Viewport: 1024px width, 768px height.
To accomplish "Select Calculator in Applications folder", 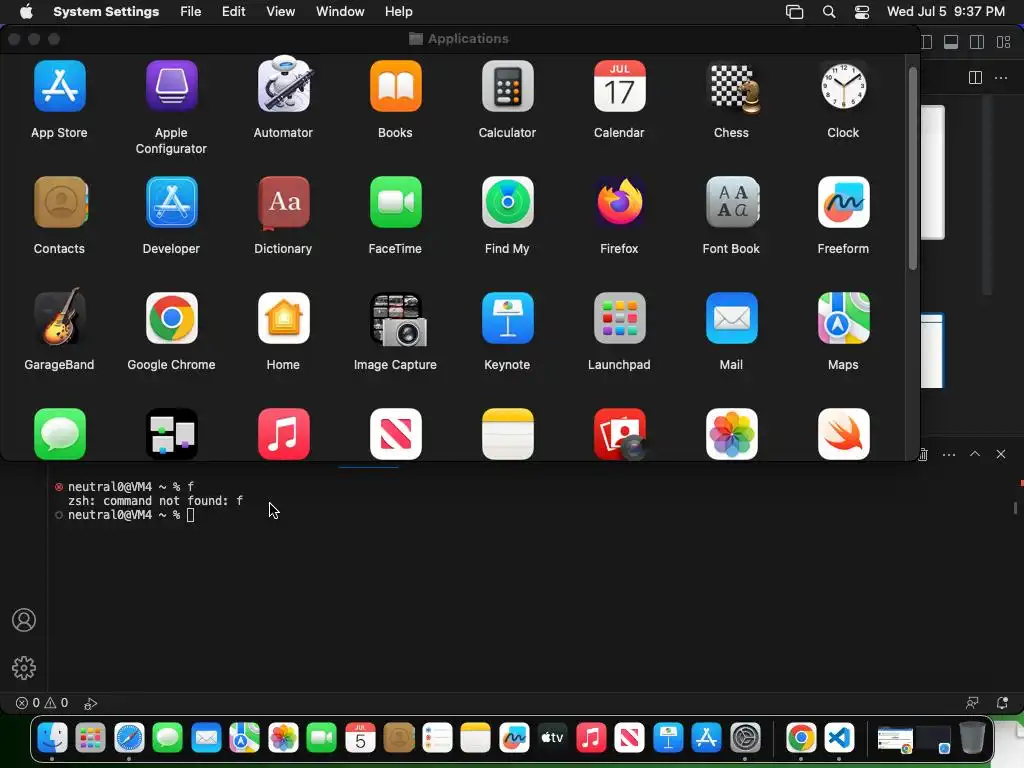I will tap(507, 86).
